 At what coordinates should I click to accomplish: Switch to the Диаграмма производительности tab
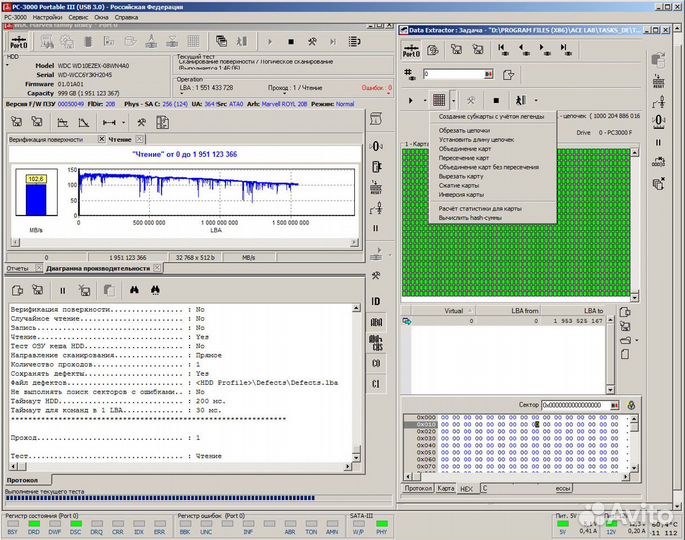pyautogui.click(x=98, y=268)
